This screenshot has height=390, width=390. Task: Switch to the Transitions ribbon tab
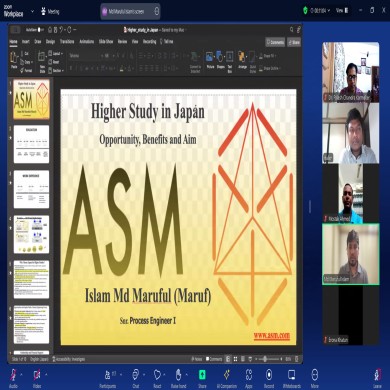[x=67, y=42]
